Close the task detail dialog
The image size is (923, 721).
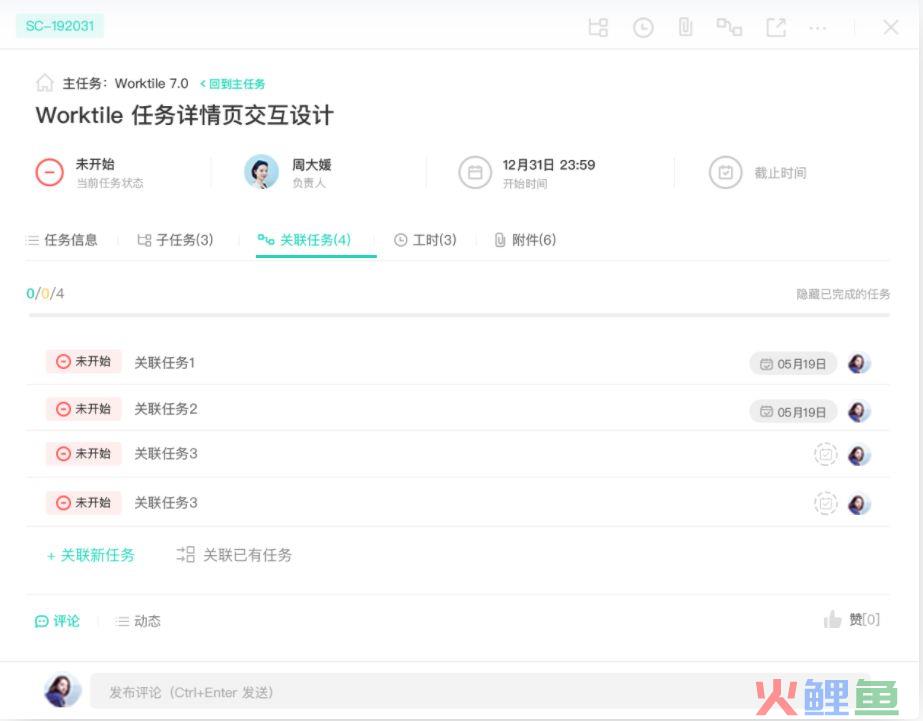(x=891, y=27)
